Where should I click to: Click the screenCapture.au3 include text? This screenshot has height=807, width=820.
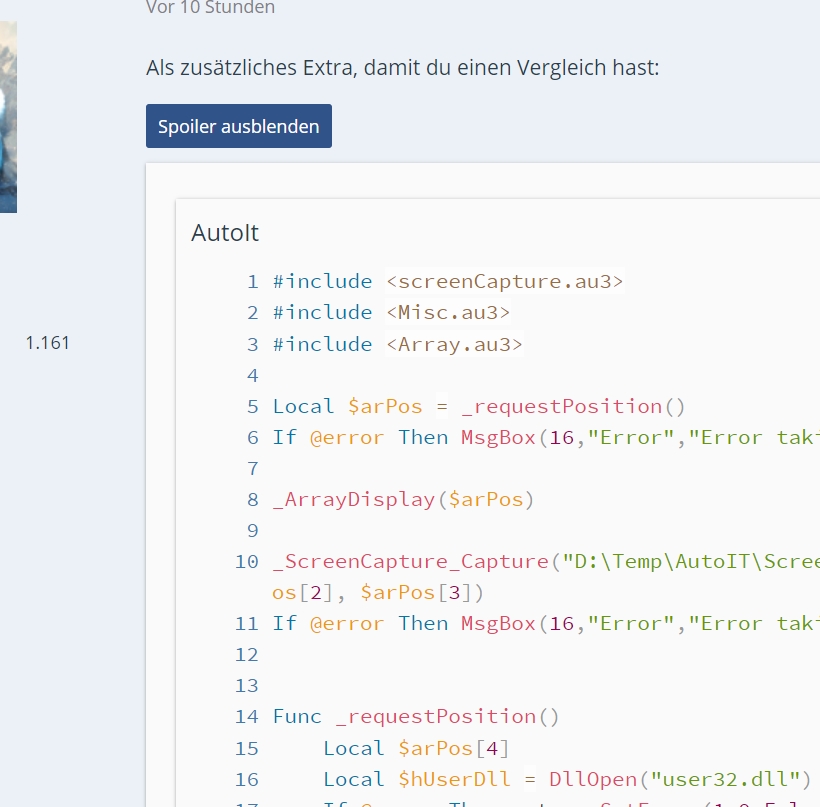(504, 282)
